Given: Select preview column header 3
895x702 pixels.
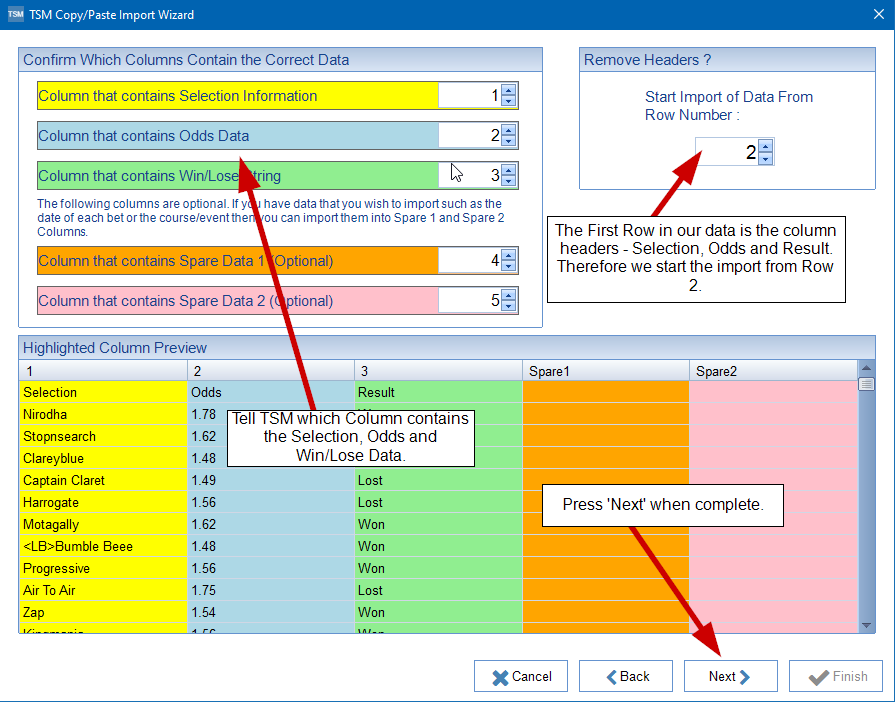Looking at the screenshot, I should tap(438, 371).
